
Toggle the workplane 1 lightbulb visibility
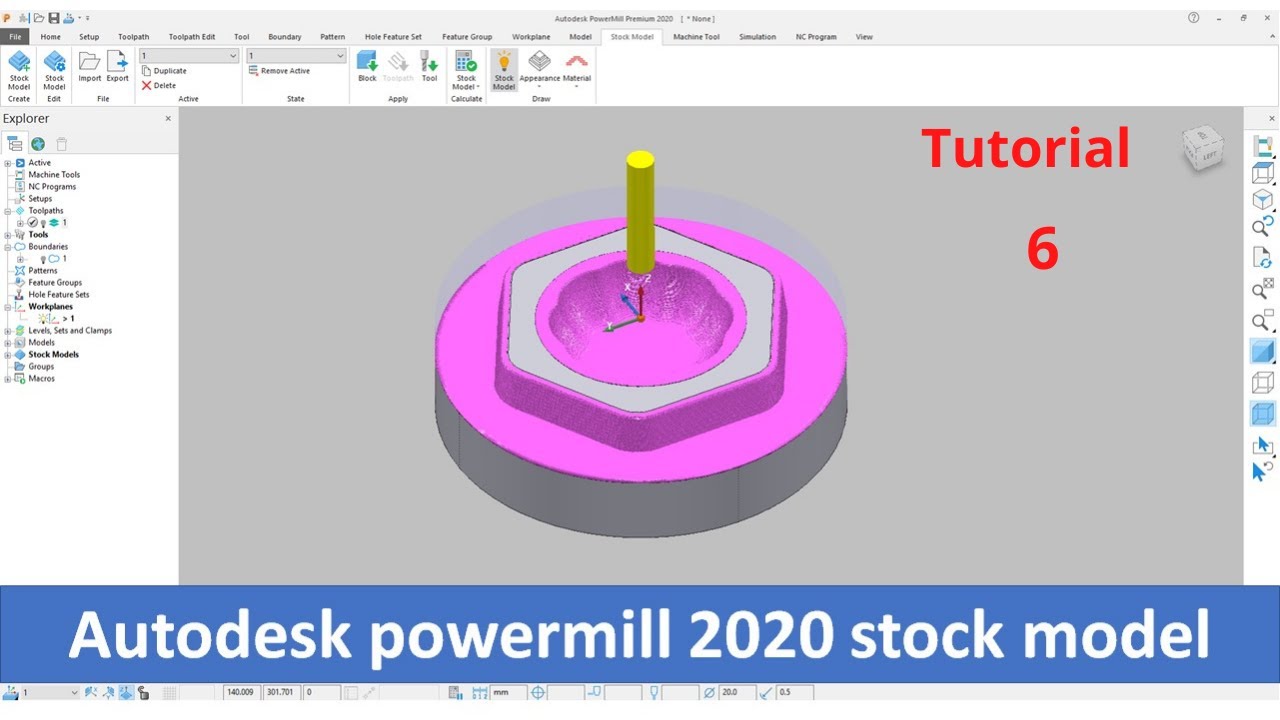[43, 318]
